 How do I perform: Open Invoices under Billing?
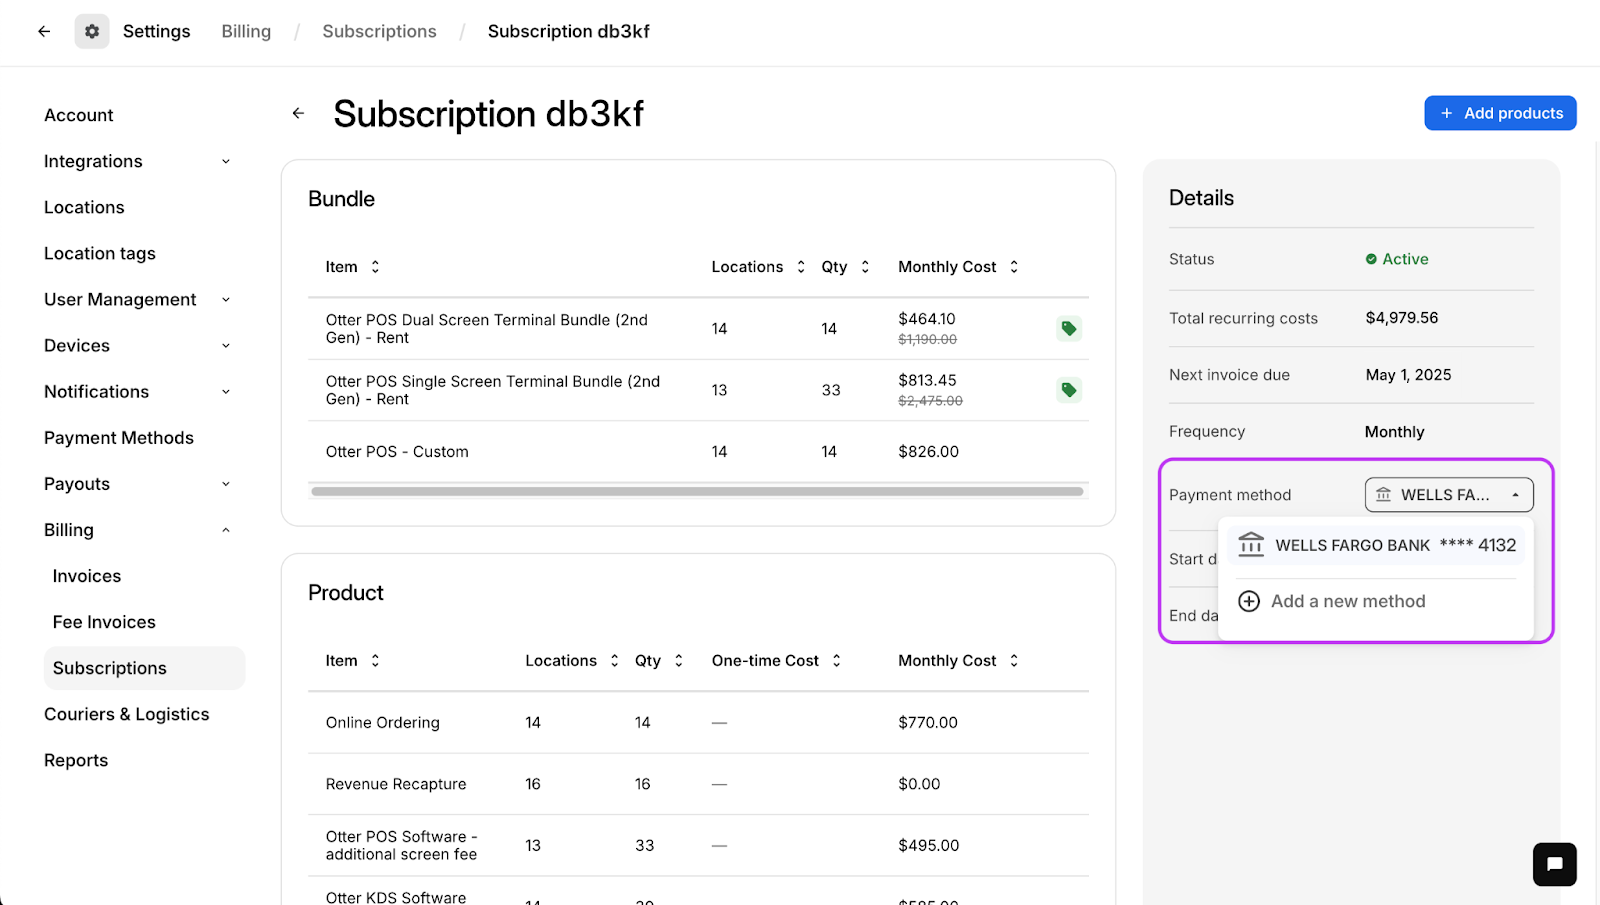coord(87,576)
